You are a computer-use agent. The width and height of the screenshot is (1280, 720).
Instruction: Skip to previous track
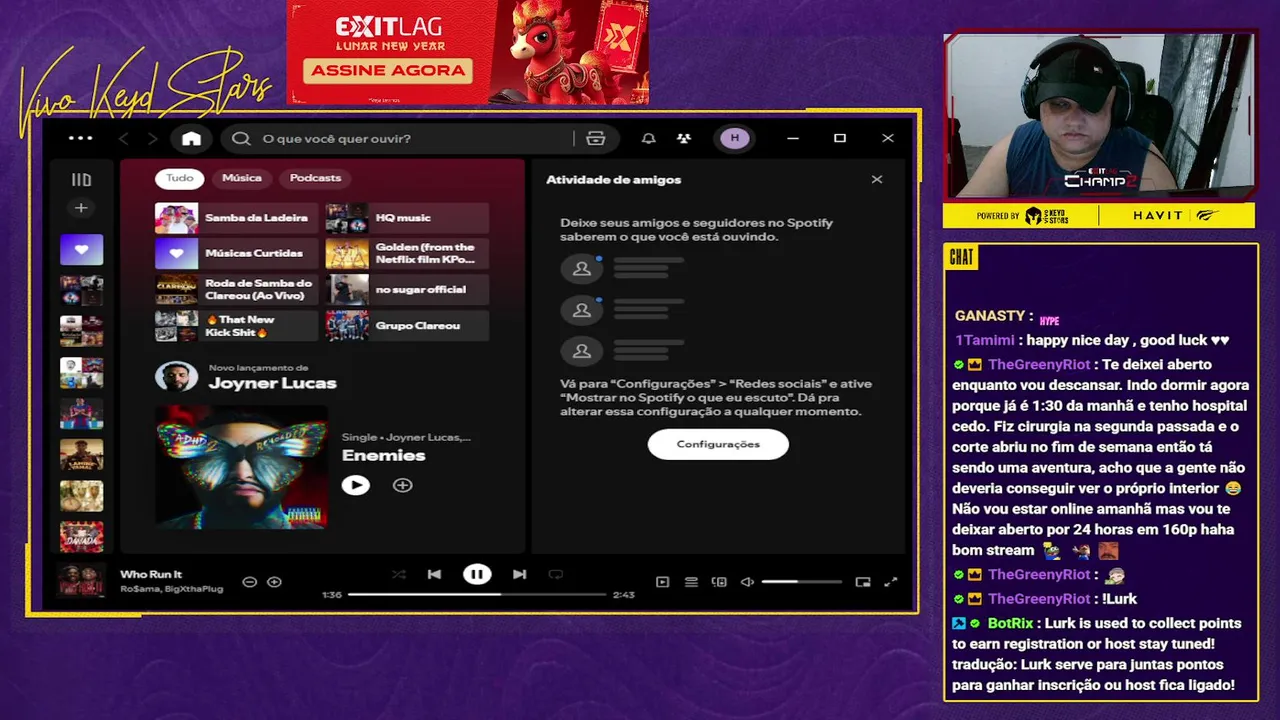pyautogui.click(x=434, y=574)
